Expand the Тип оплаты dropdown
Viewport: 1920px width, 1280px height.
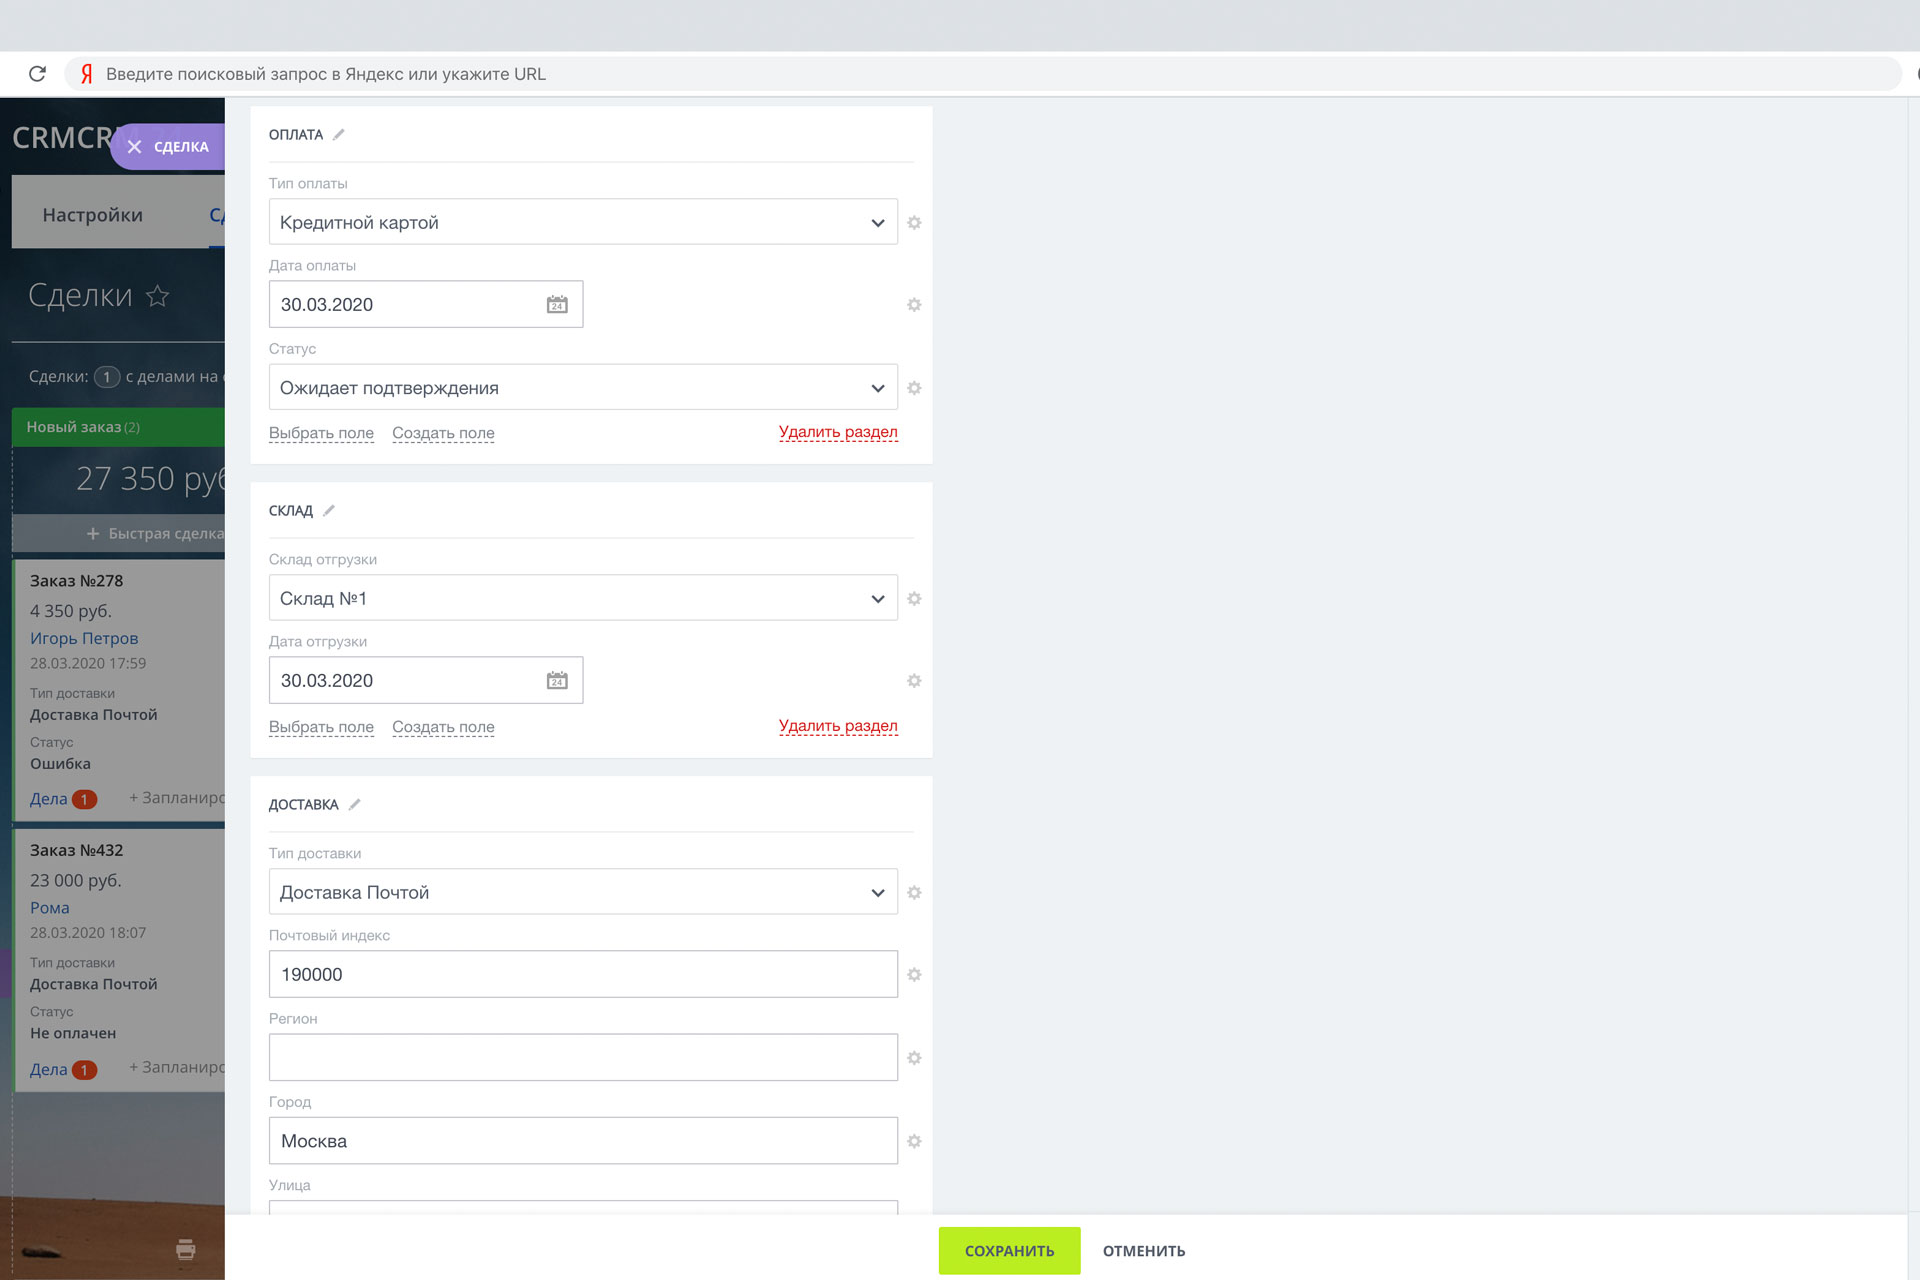pos(583,222)
